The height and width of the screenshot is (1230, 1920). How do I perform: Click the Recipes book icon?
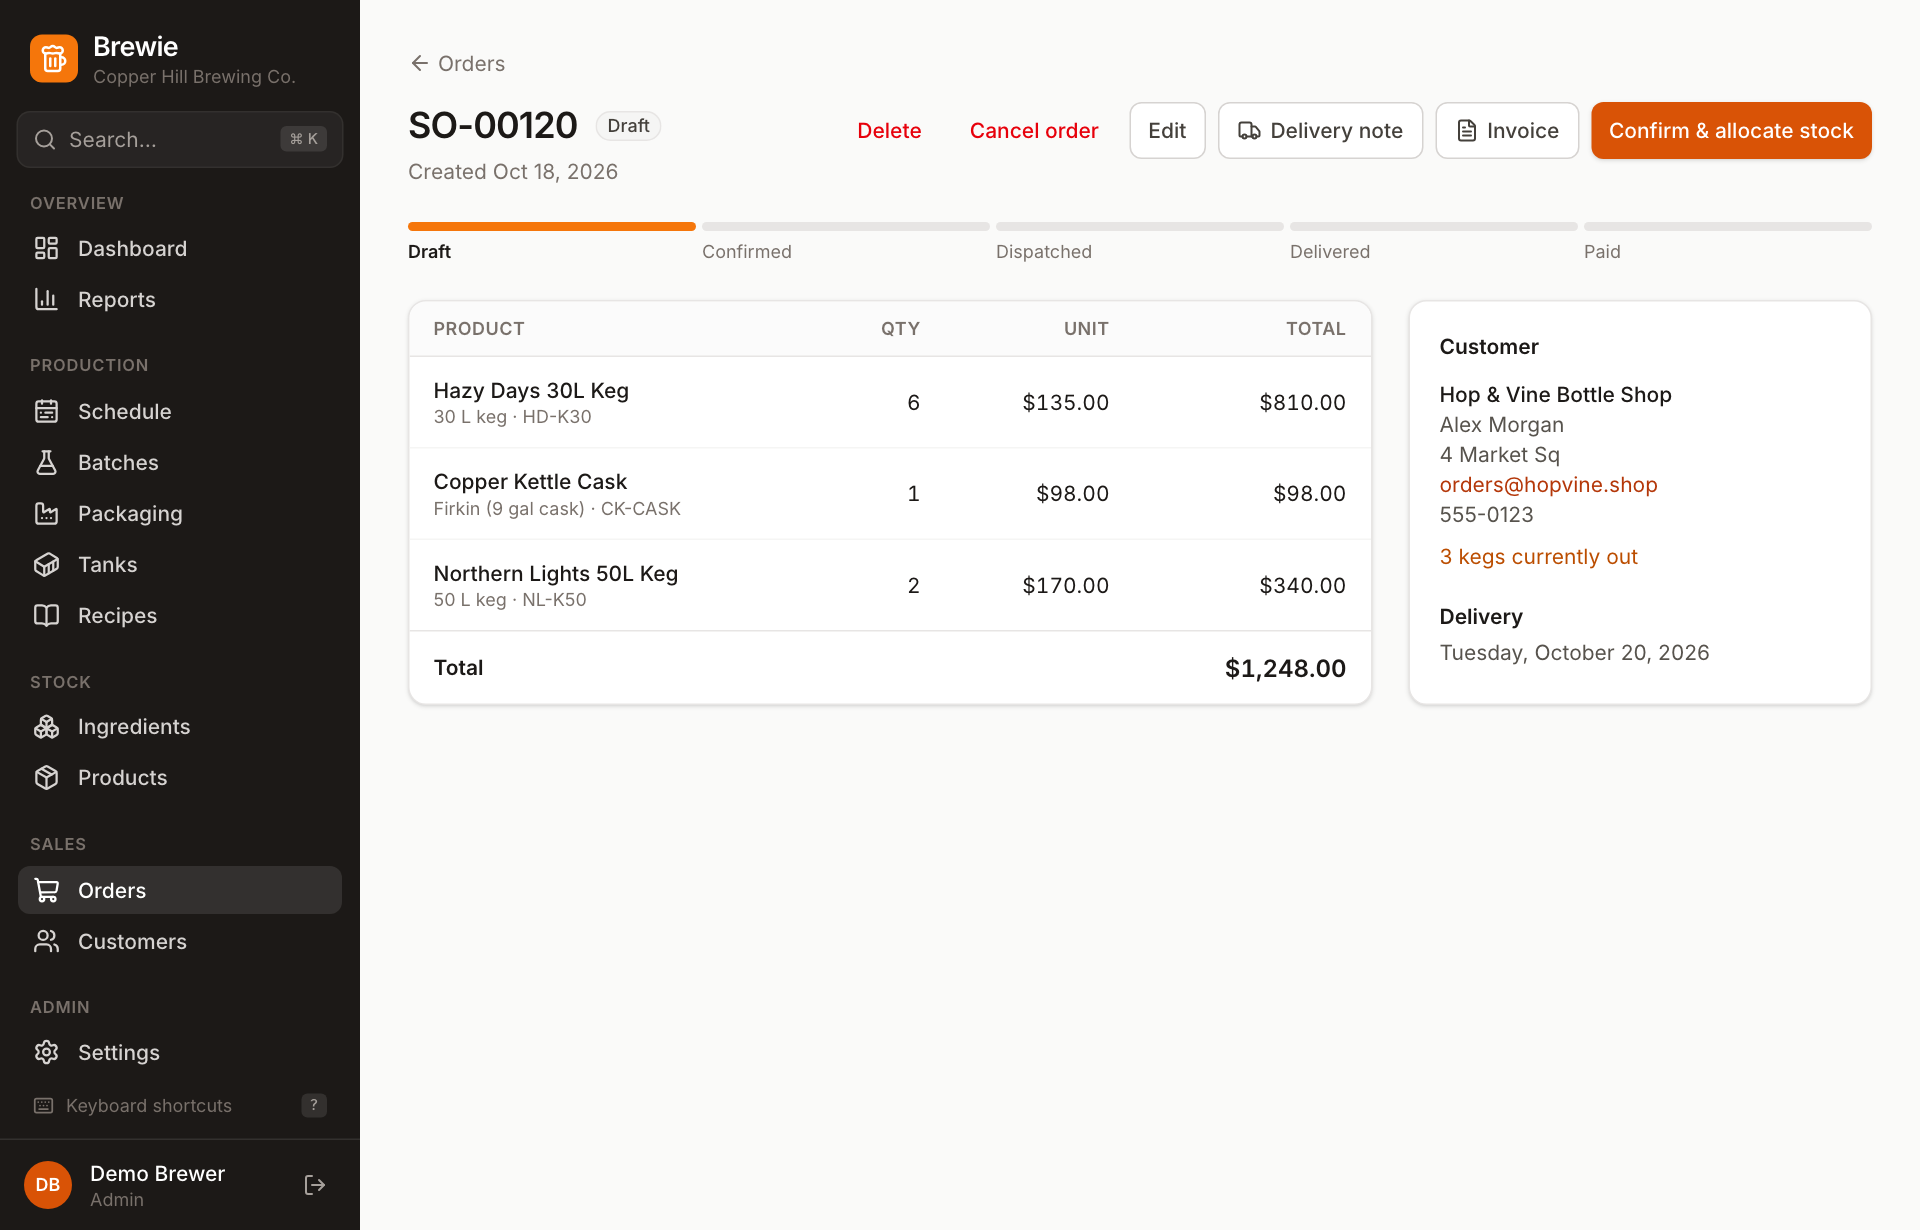tap(47, 615)
